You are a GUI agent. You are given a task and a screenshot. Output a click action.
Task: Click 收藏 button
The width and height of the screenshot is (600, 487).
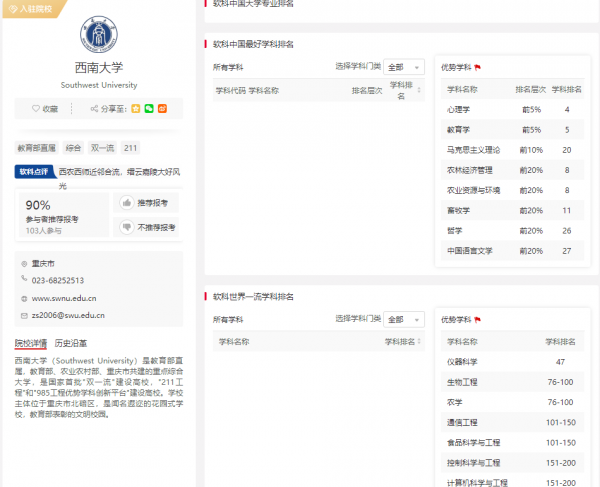[x=45, y=109]
